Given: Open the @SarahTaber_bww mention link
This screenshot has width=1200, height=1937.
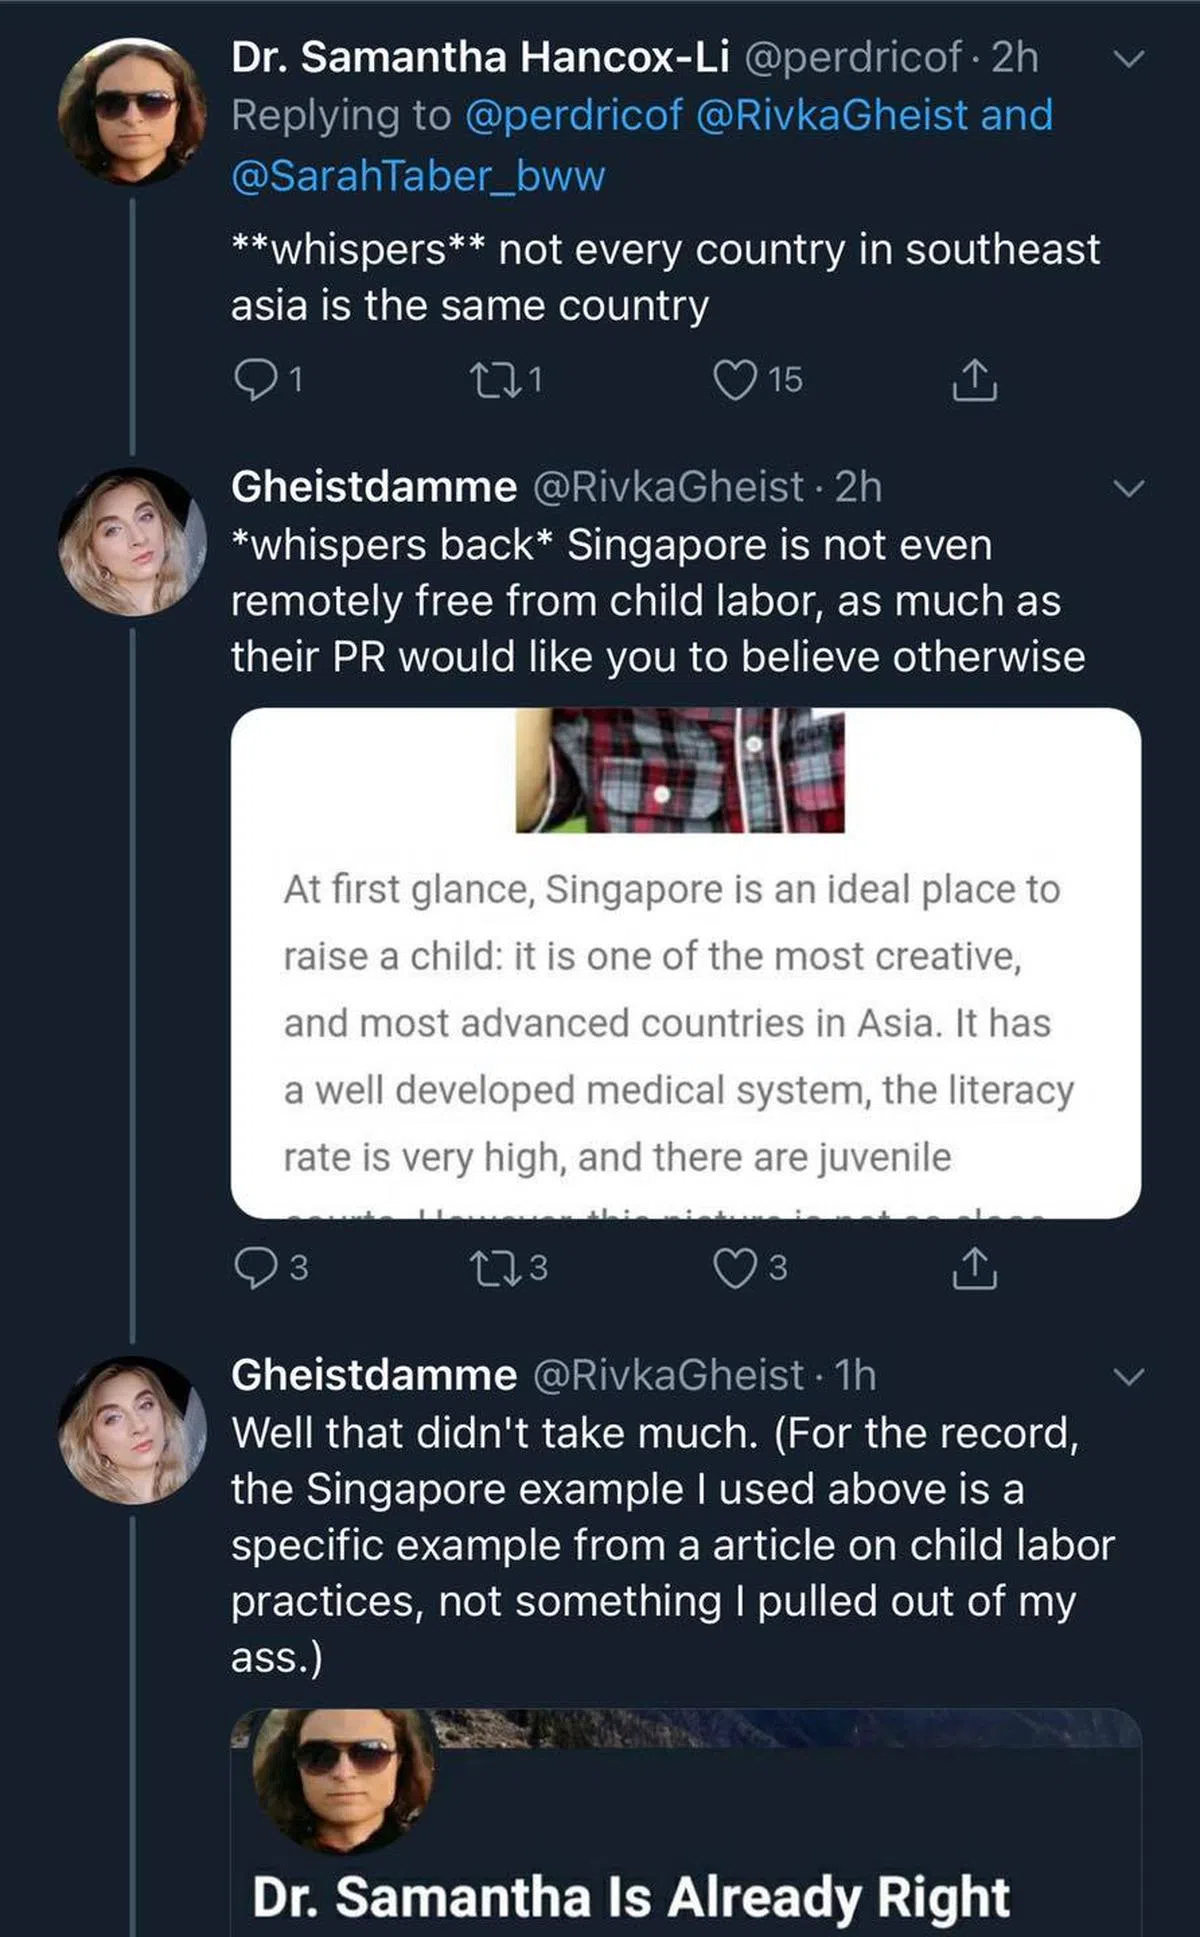Looking at the screenshot, I should pos(418,176).
